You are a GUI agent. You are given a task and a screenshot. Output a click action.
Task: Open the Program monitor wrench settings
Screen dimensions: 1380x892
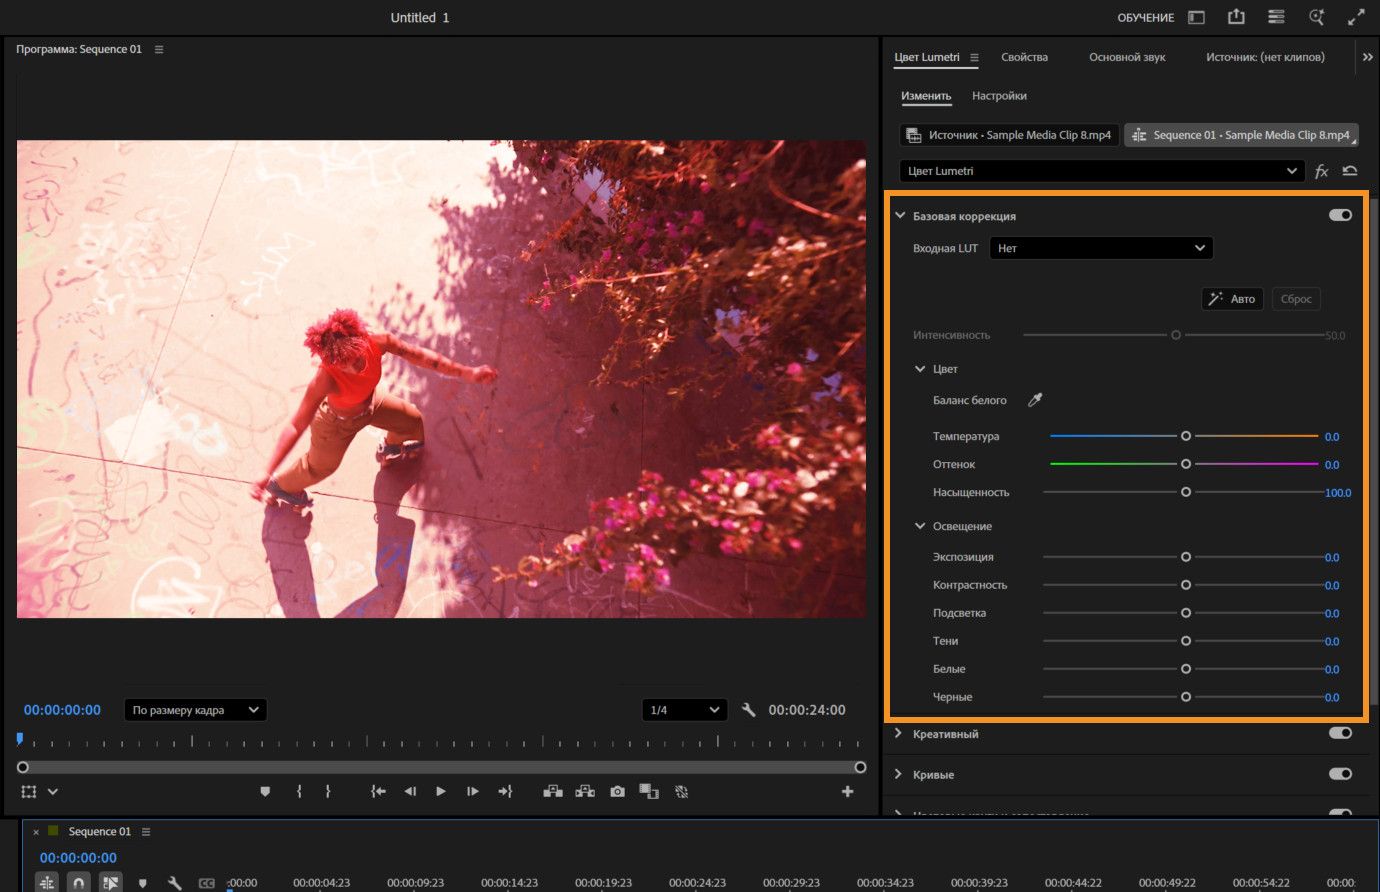(x=748, y=710)
